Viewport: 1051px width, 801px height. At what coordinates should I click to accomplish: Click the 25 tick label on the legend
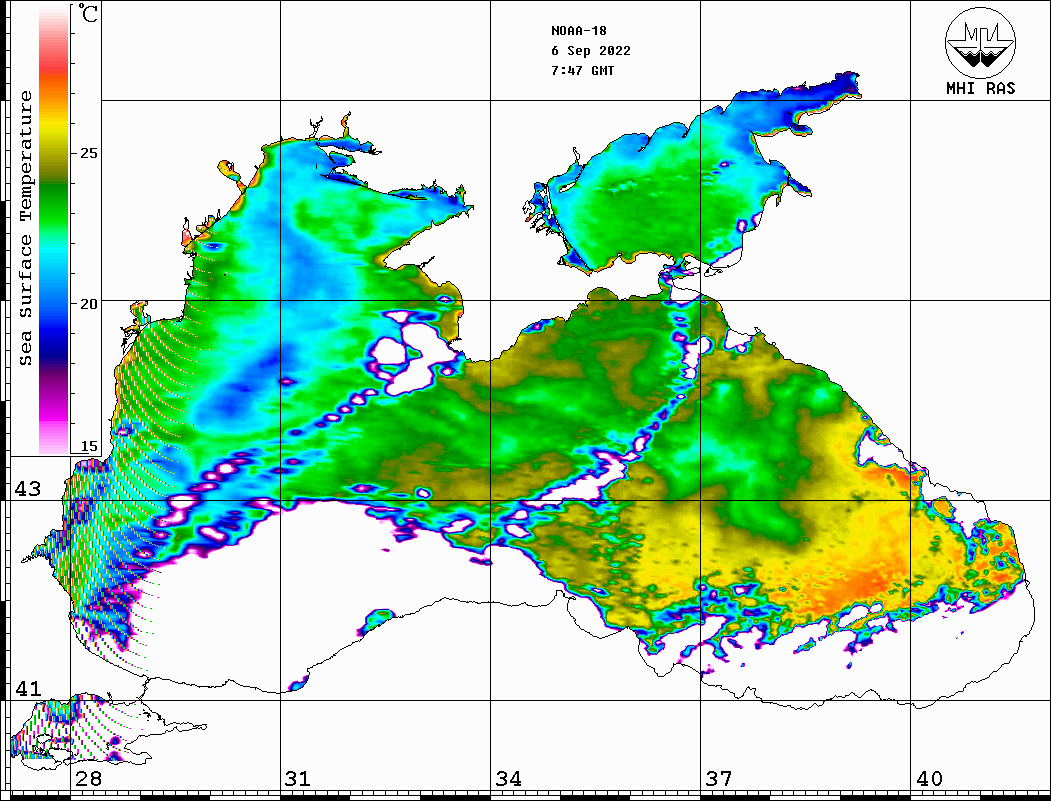[88, 153]
